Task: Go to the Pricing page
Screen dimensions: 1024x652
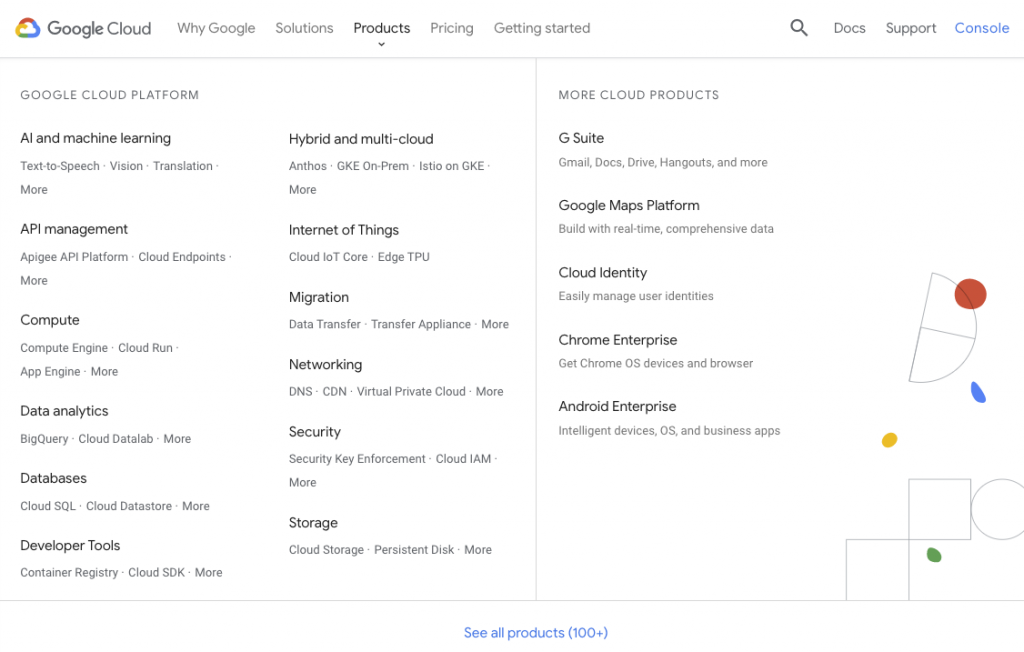Action: tap(452, 28)
